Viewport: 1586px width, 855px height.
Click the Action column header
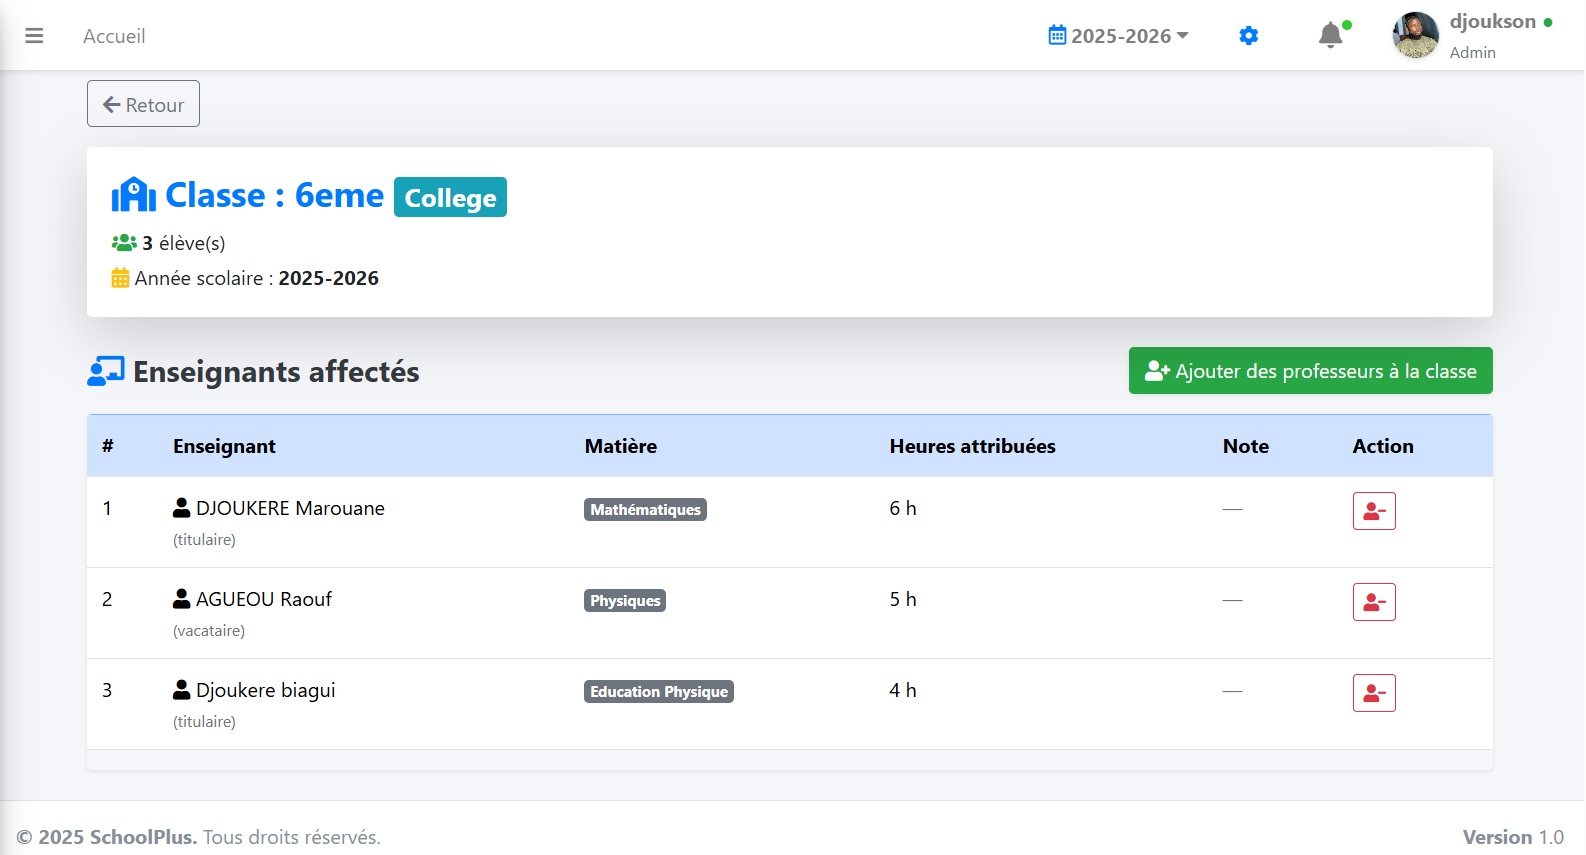click(1383, 446)
